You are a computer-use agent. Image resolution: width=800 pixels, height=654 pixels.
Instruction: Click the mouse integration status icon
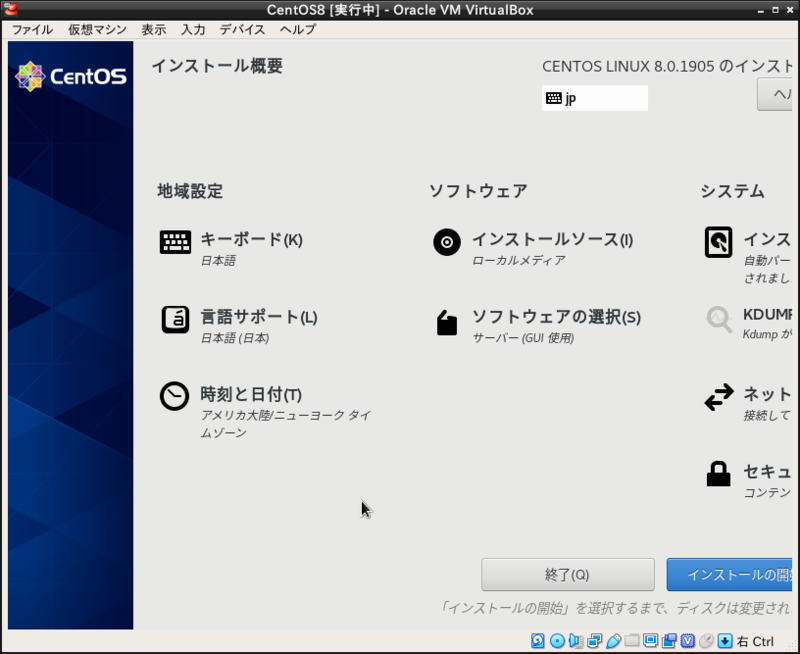707,641
